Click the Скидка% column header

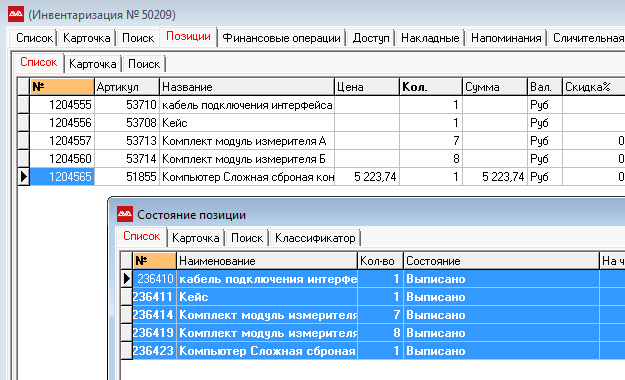point(594,87)
